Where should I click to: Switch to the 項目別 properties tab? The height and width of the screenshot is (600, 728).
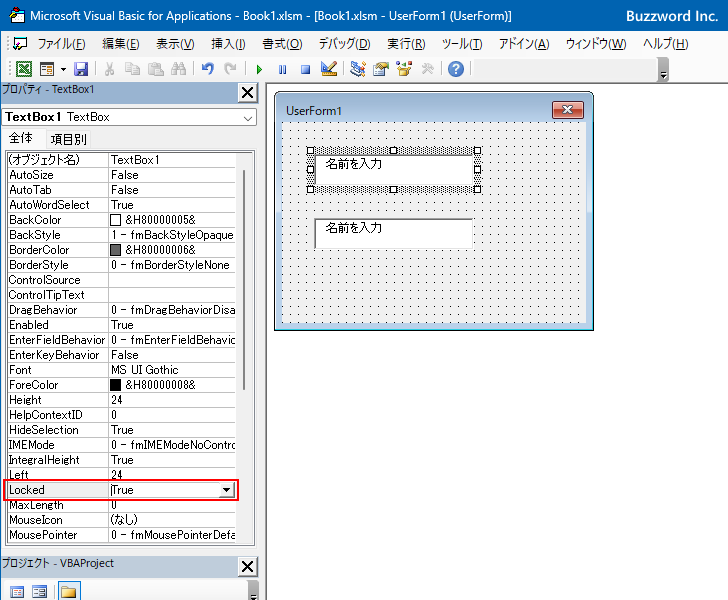68,139
